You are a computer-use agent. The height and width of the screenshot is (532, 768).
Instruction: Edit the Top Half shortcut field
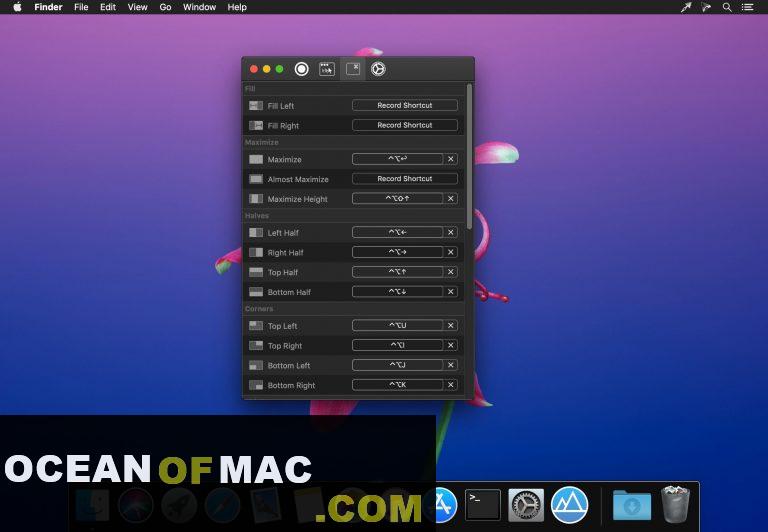pos(398,272)
